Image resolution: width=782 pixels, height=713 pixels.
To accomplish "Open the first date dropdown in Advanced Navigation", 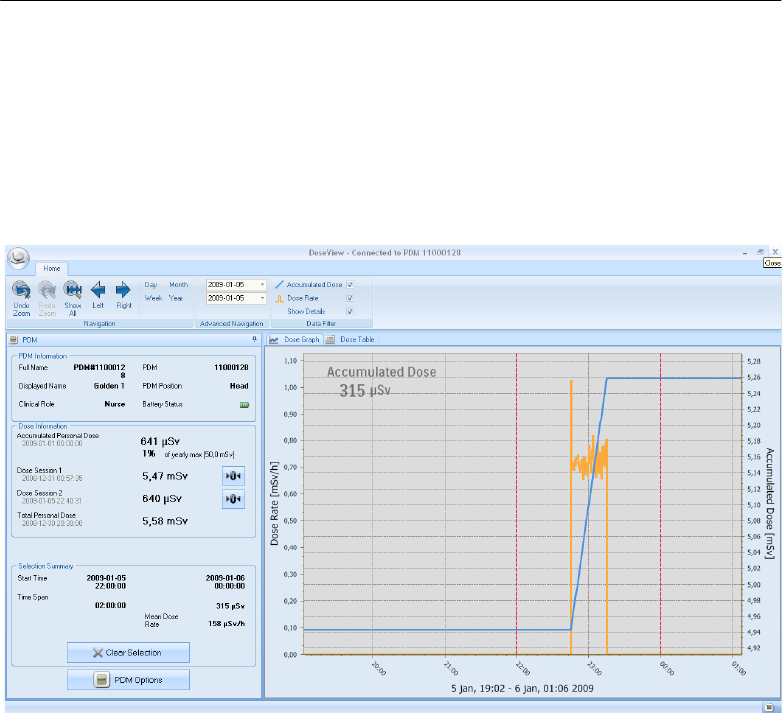I will [x=262, y=285].
